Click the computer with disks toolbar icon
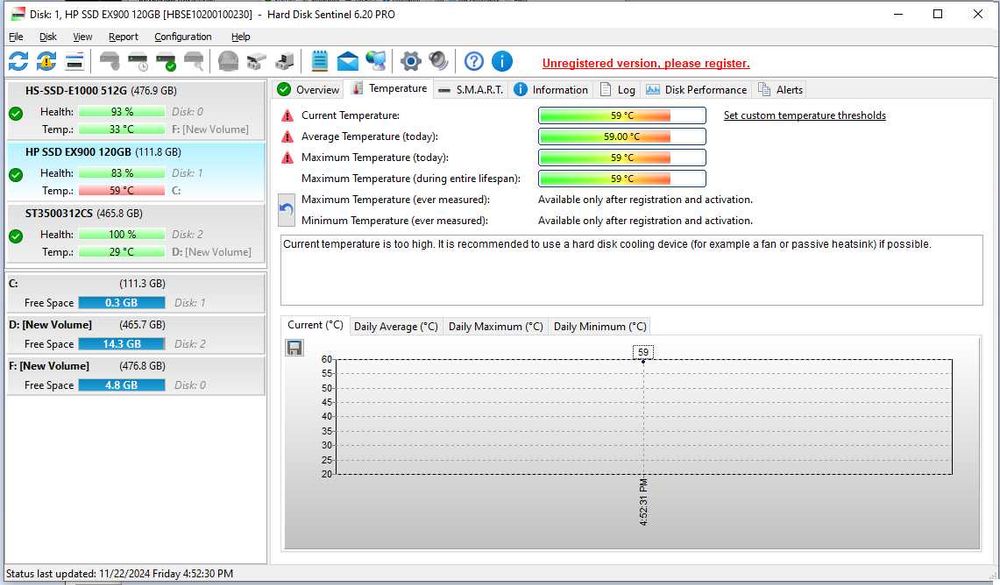 tap(284, 61)
